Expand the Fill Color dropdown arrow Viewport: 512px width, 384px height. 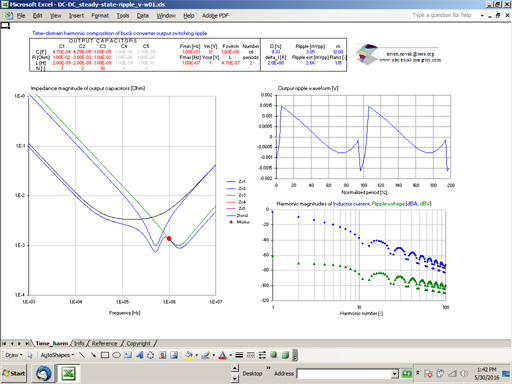[x=196, y=355]
